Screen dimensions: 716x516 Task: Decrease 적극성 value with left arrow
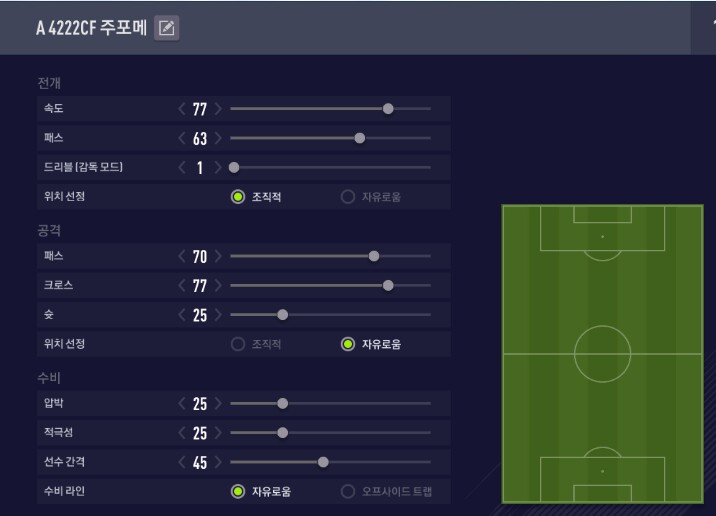[182, 433]
